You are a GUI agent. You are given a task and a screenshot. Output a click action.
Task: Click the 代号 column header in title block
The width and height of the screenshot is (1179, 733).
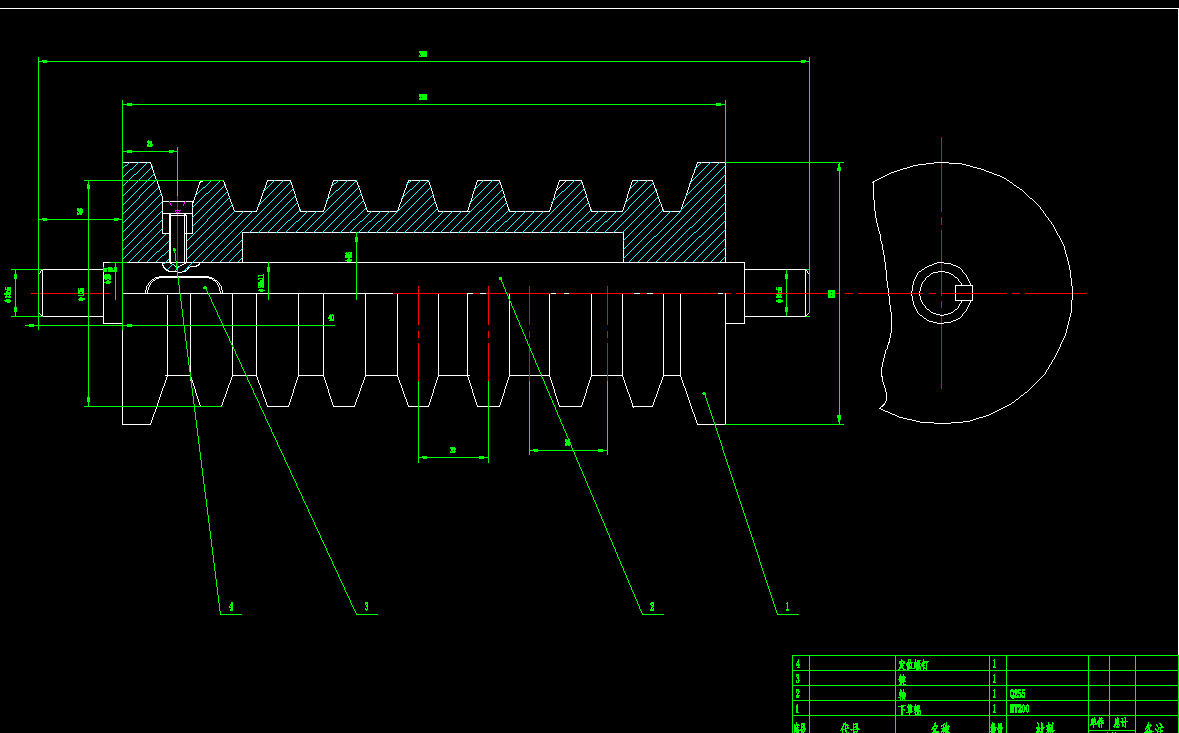(x=850, y=728)
